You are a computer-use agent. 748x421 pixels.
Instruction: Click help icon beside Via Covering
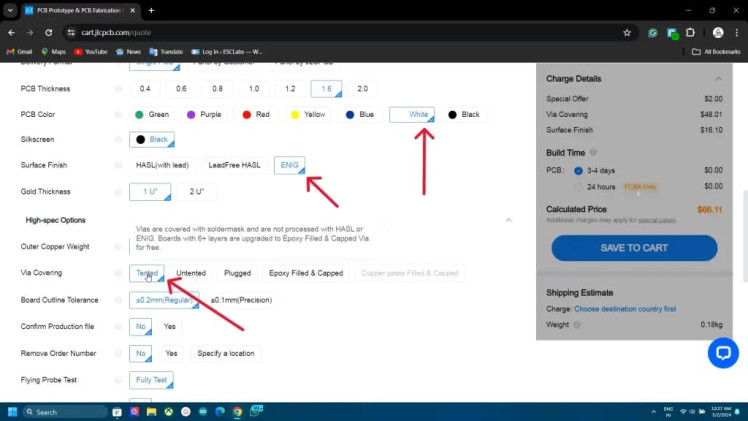[118, 273]
